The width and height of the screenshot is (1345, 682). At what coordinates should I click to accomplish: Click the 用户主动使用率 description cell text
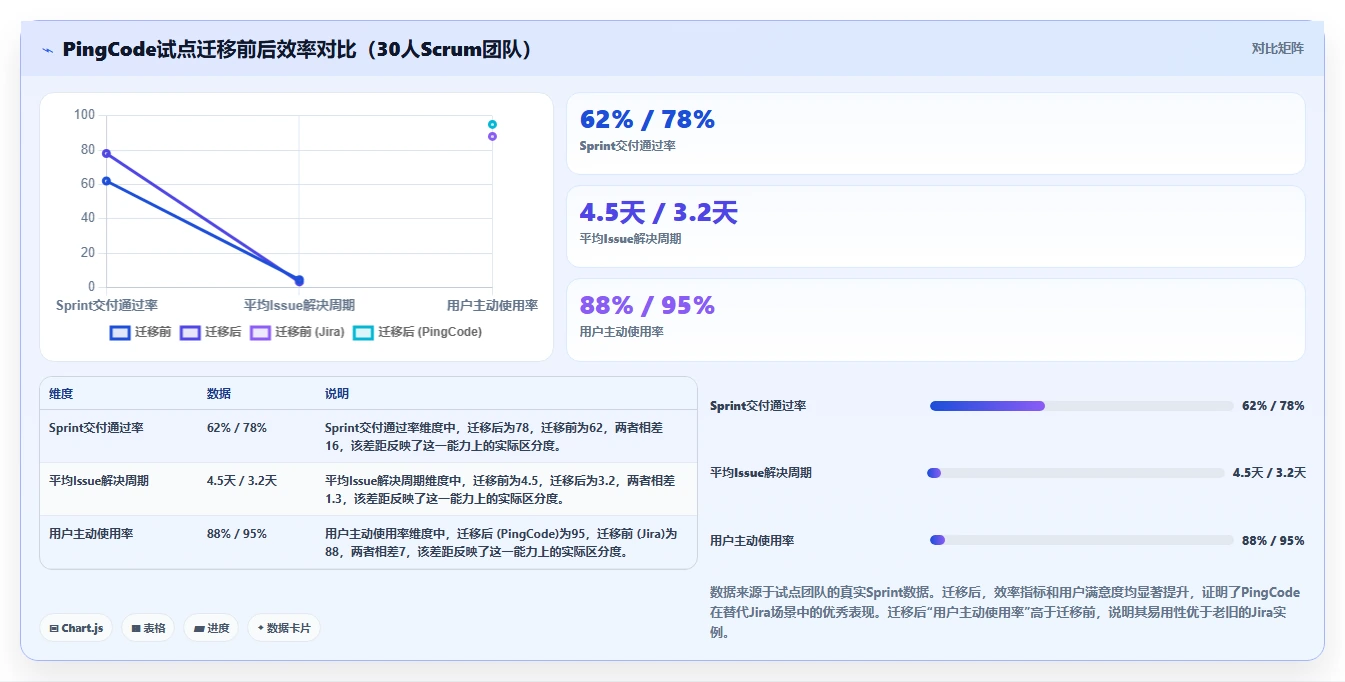coord(501,543)
